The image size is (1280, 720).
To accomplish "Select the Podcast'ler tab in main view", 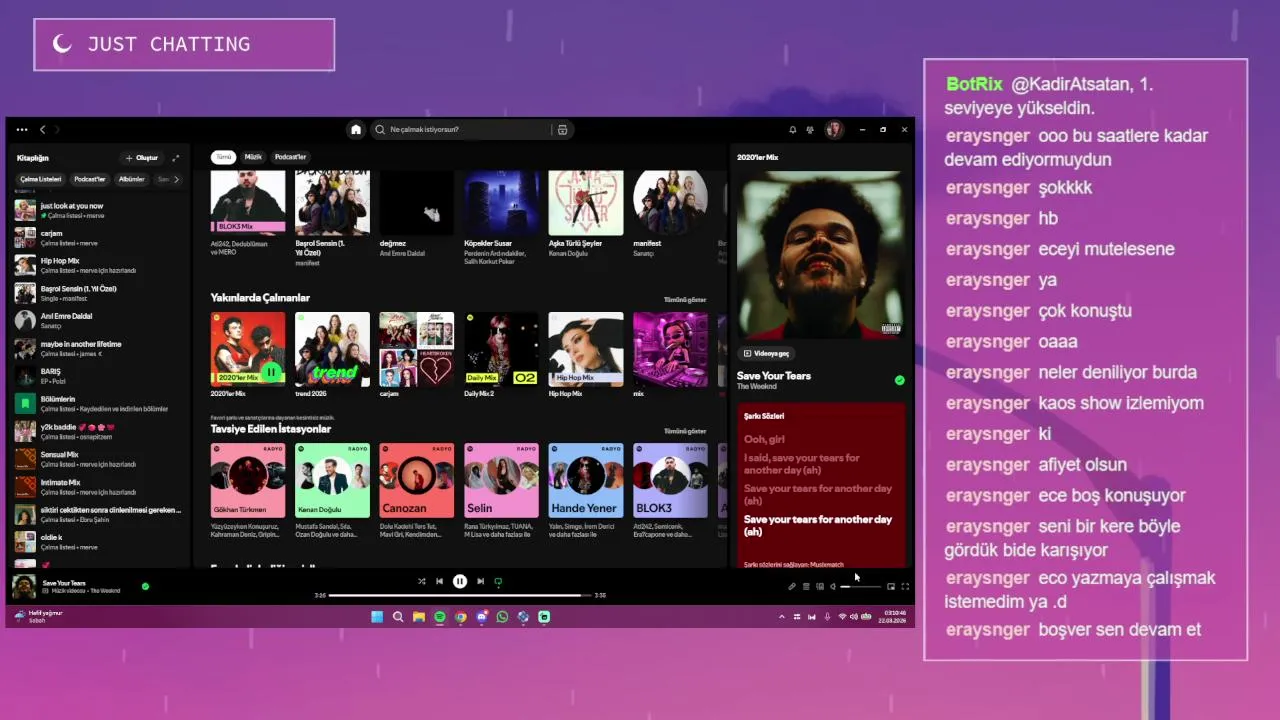I will tap(291, 157).
